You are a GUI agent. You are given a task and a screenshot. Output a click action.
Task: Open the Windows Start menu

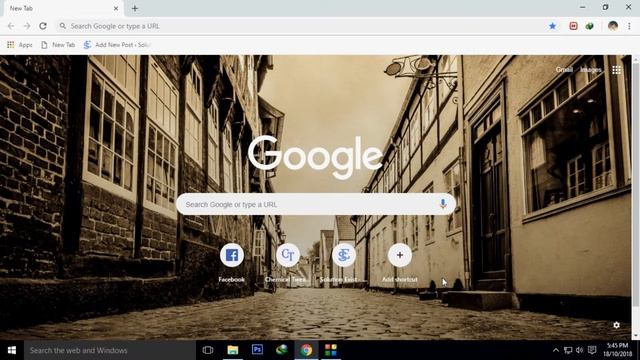(x=12, y=350)
